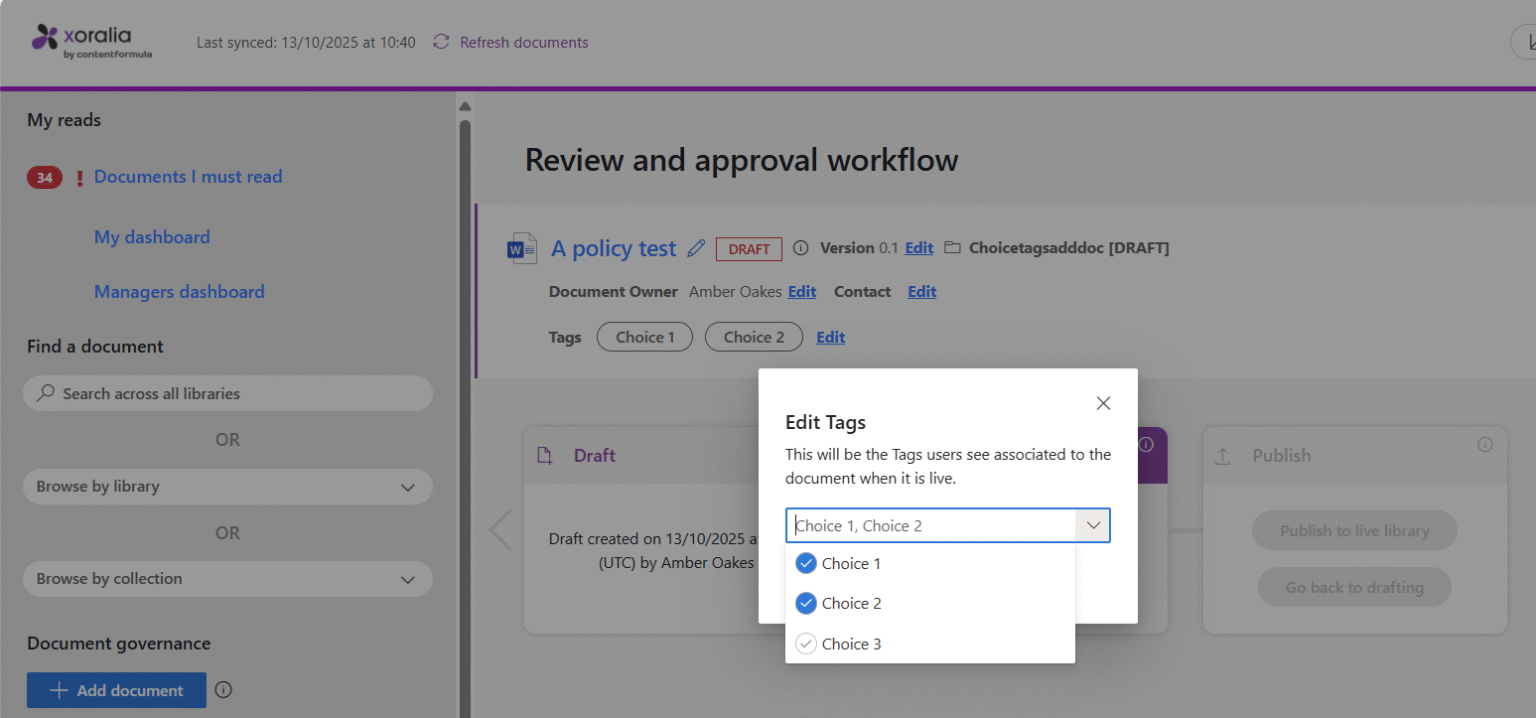Screen dimensions: 1536x718
Task: Open Managers dashboard from the sidebar
Action: point(179,292)
